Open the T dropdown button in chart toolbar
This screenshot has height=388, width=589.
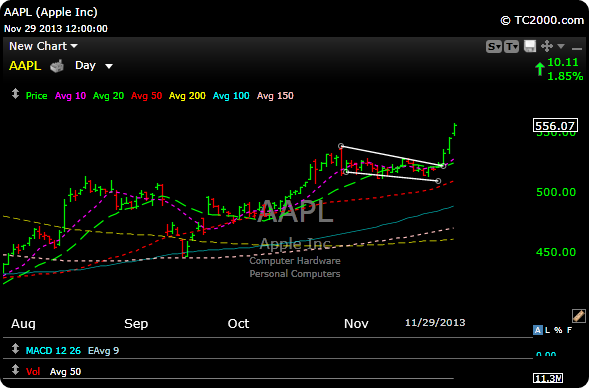point(511,47)
